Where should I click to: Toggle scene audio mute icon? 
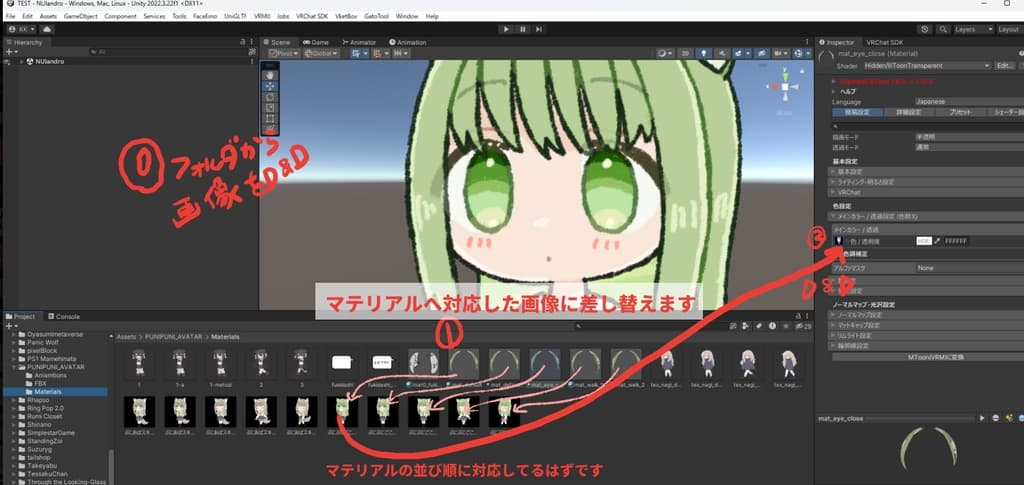(x=722, y=54)
